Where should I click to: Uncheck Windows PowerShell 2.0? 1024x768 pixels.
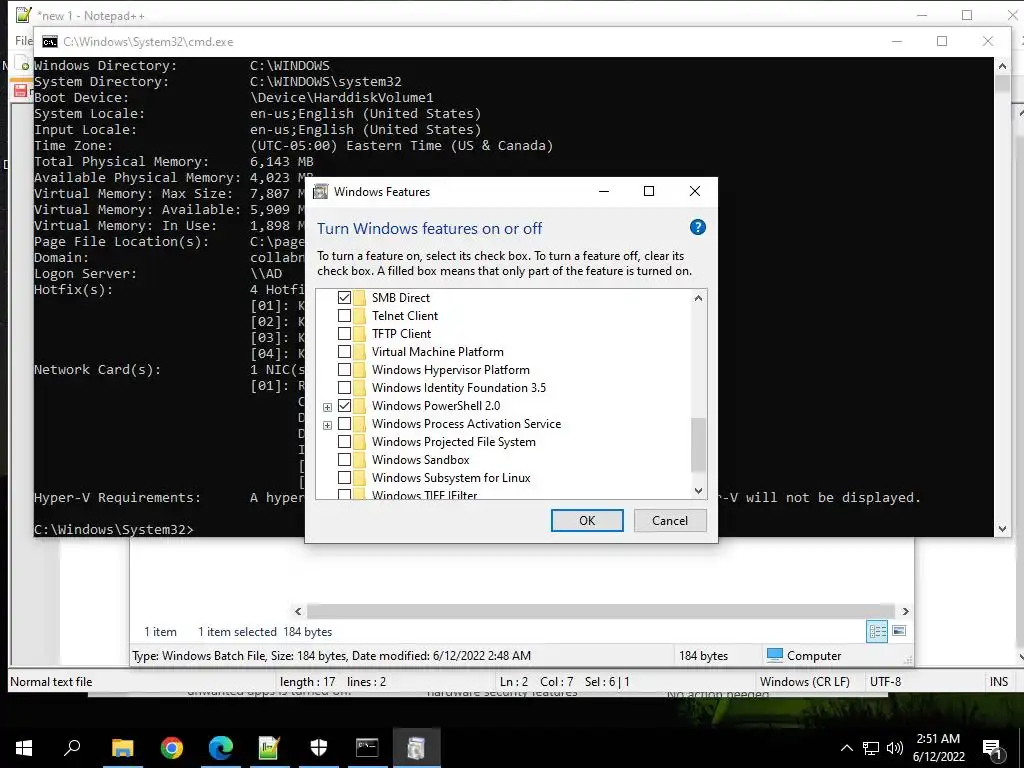click(344, 406)
